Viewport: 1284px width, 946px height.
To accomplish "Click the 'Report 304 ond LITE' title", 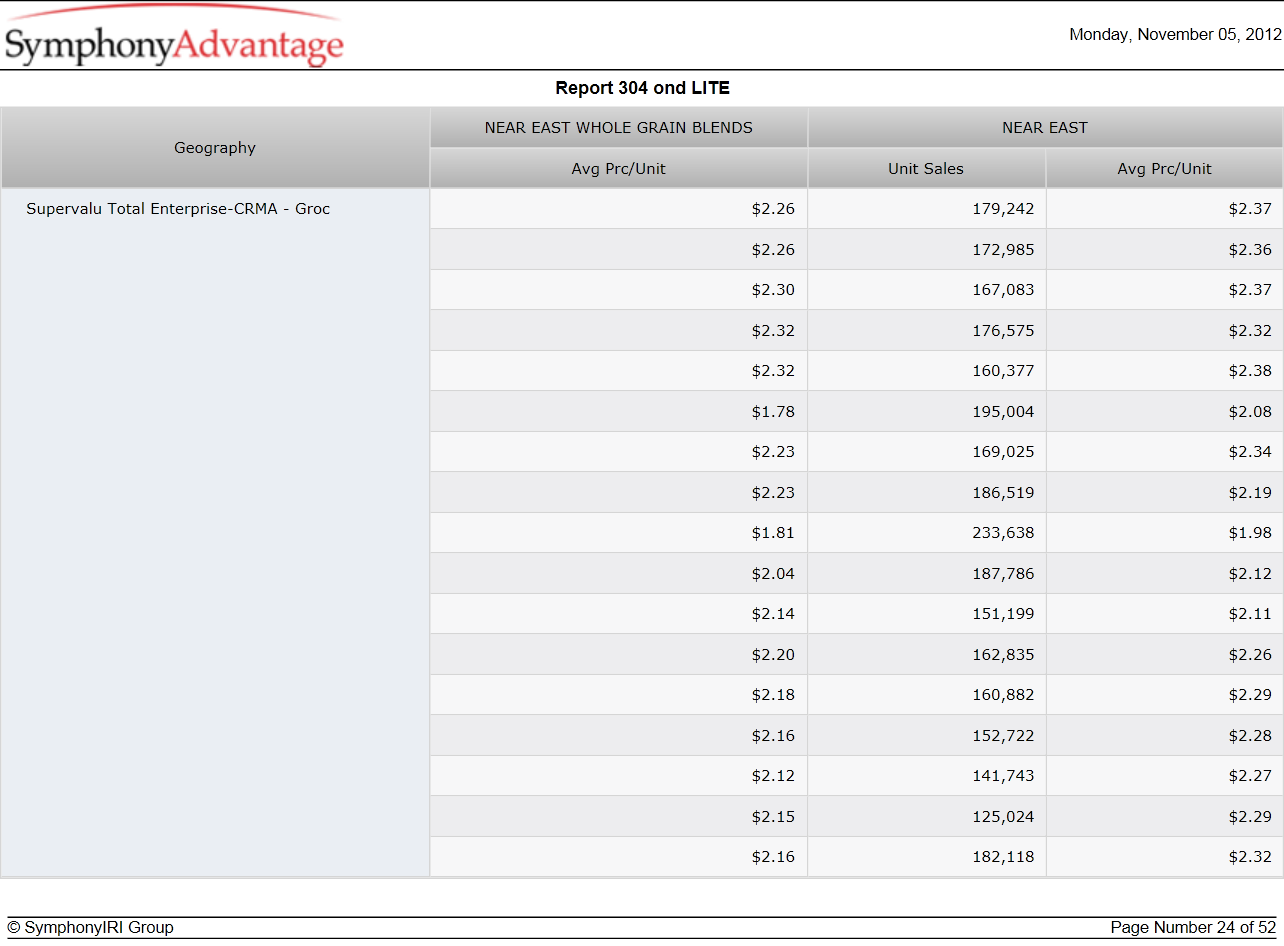I will click(642, 88).
